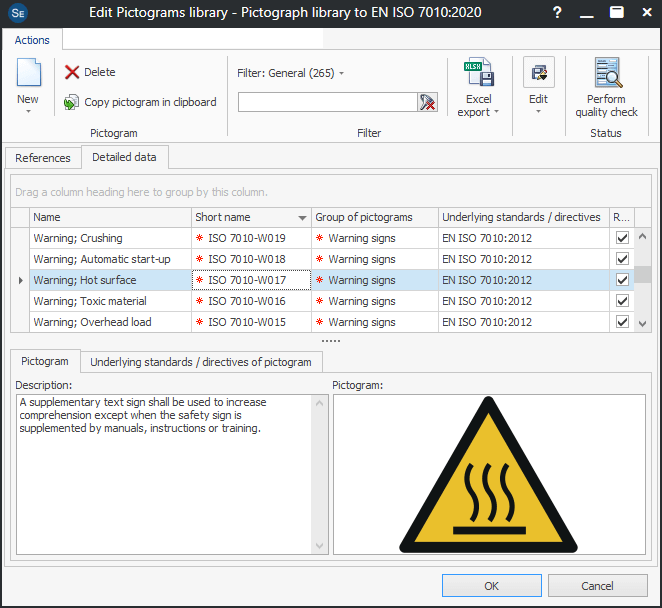Switch to the Actions ribbon tab
The height and width of the screenshot is (608, 662).
click(32, 40)
